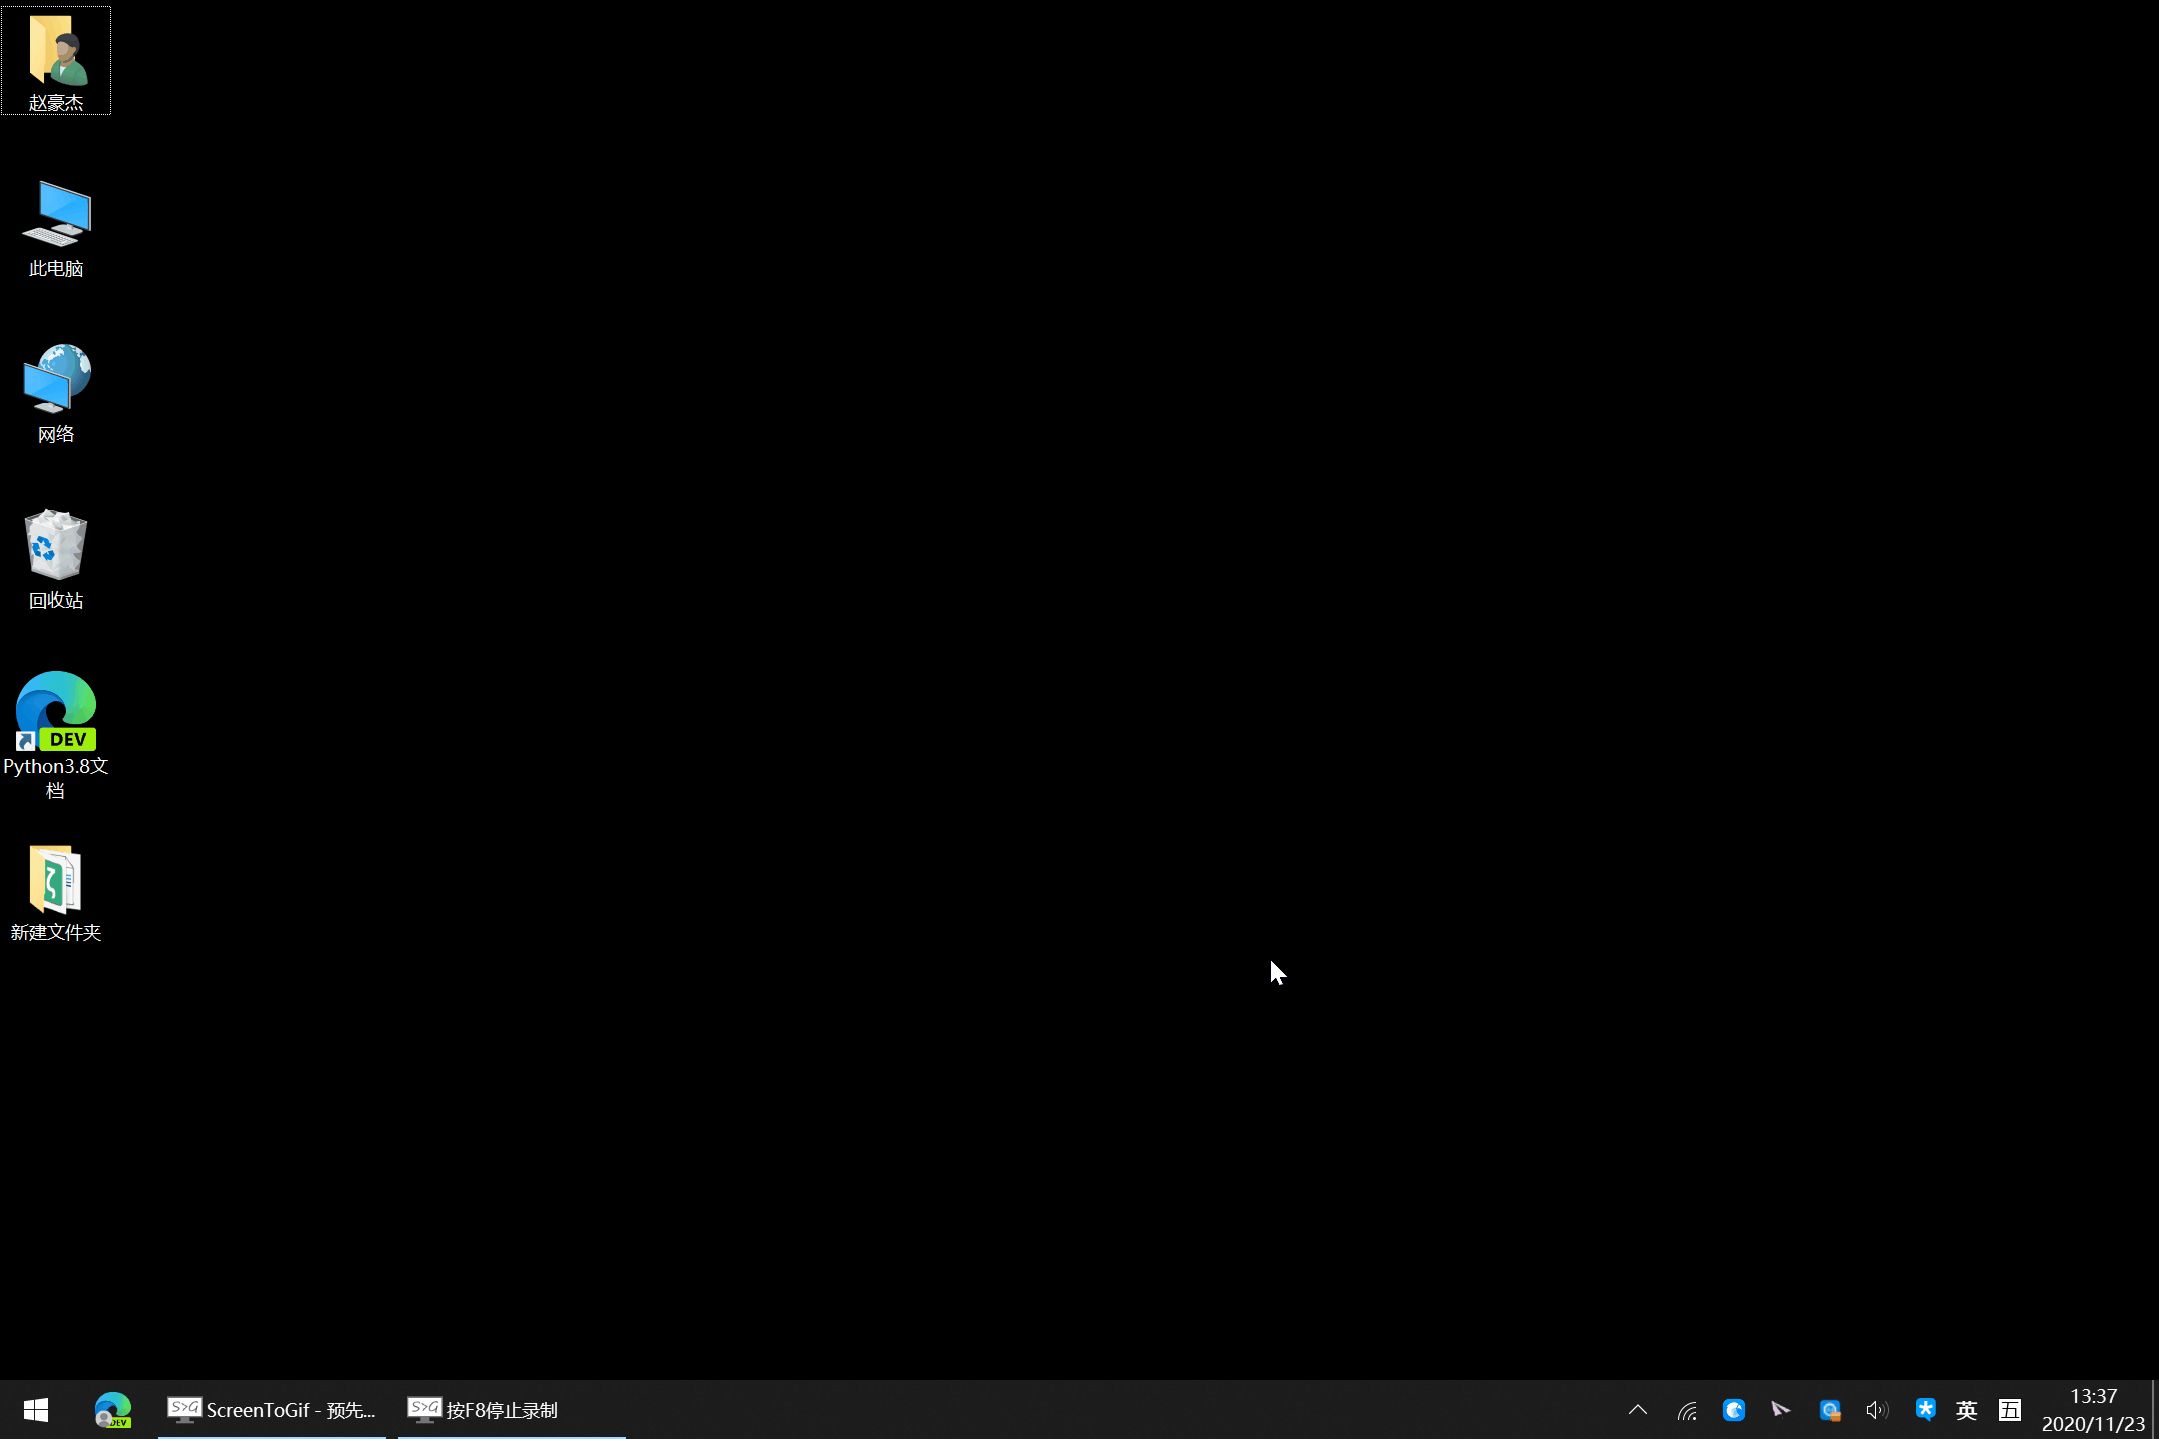Toggle the 五 Wubi input method icon

click(x=2009, y=1410)
